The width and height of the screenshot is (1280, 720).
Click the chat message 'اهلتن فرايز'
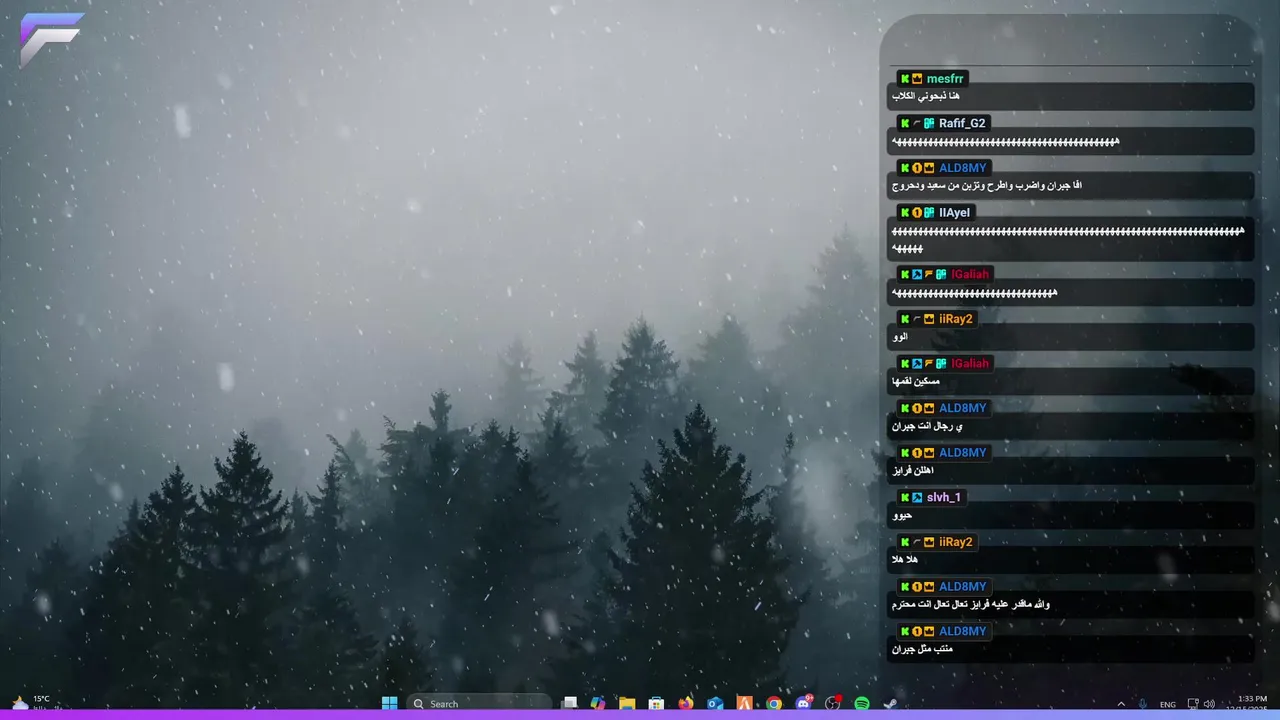tap(913, 471)
